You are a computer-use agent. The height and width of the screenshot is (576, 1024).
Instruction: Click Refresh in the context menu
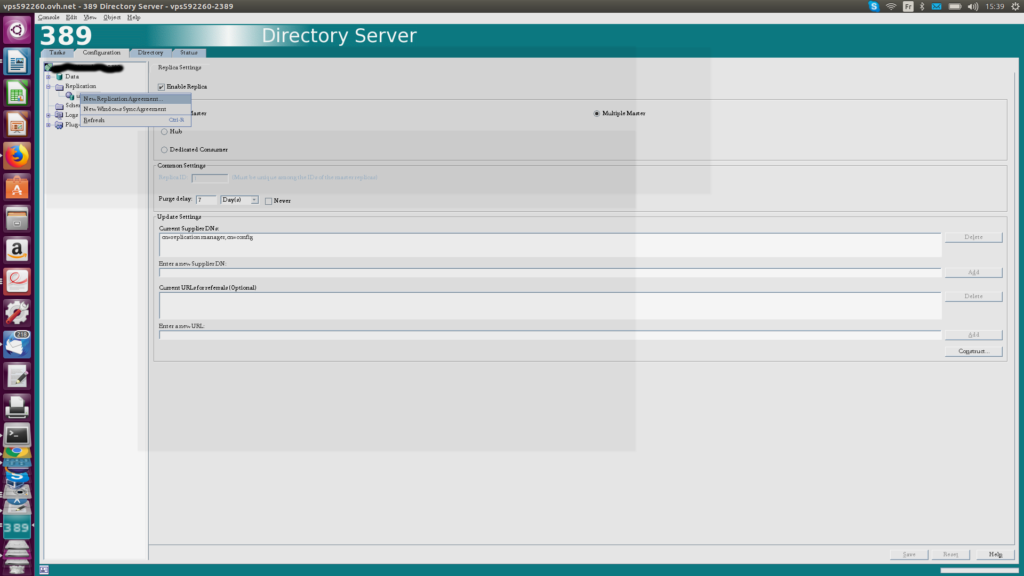coord(136,120)
